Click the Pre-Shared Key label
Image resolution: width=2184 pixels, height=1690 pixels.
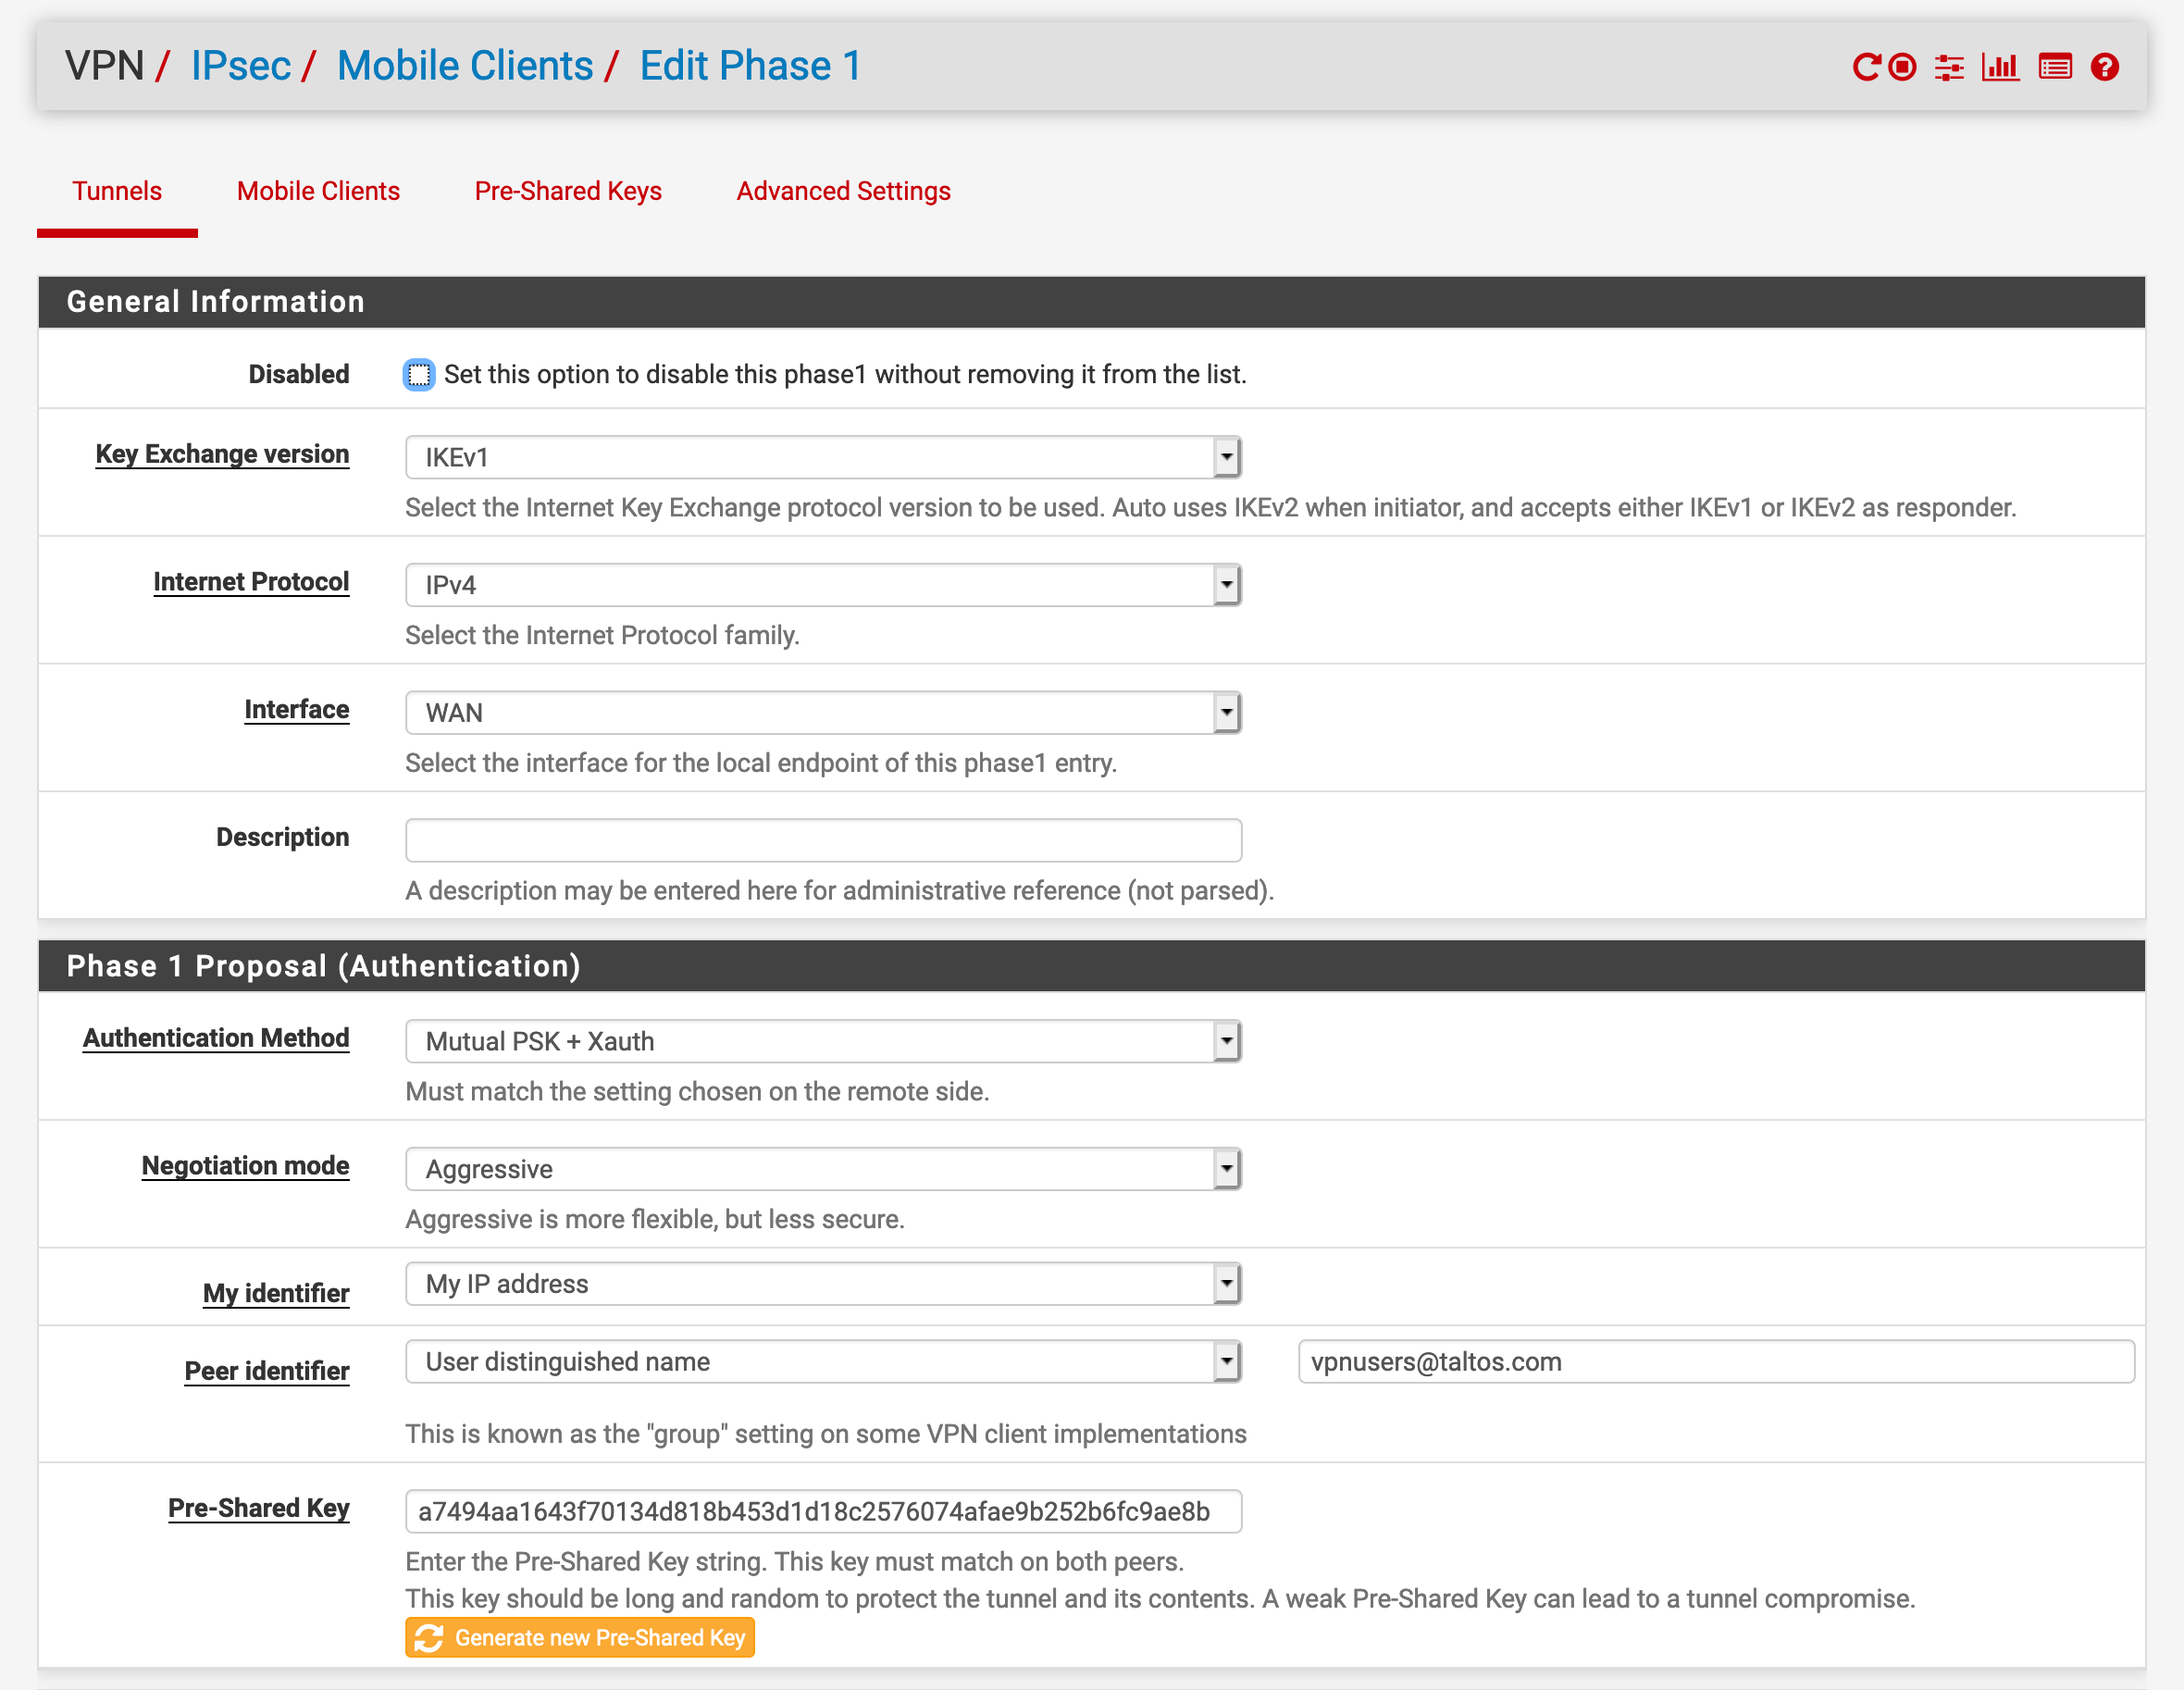point(258,1509)
